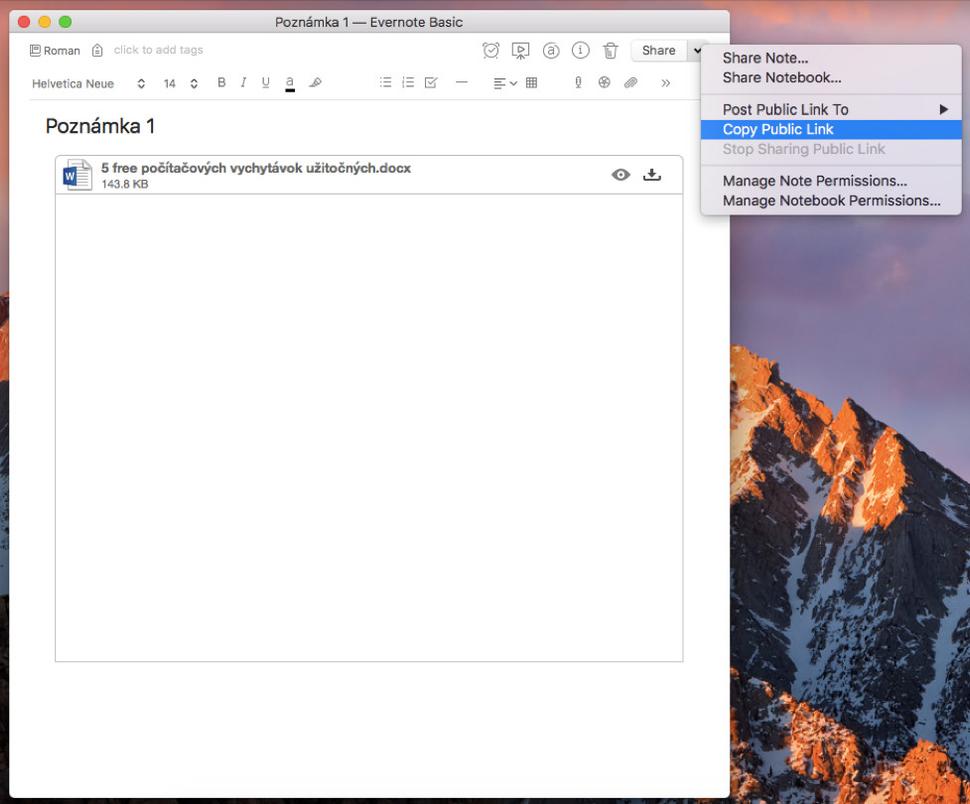Click the Word document file icon
This screenshot has height=804, width=970.
tap(77, 176)
